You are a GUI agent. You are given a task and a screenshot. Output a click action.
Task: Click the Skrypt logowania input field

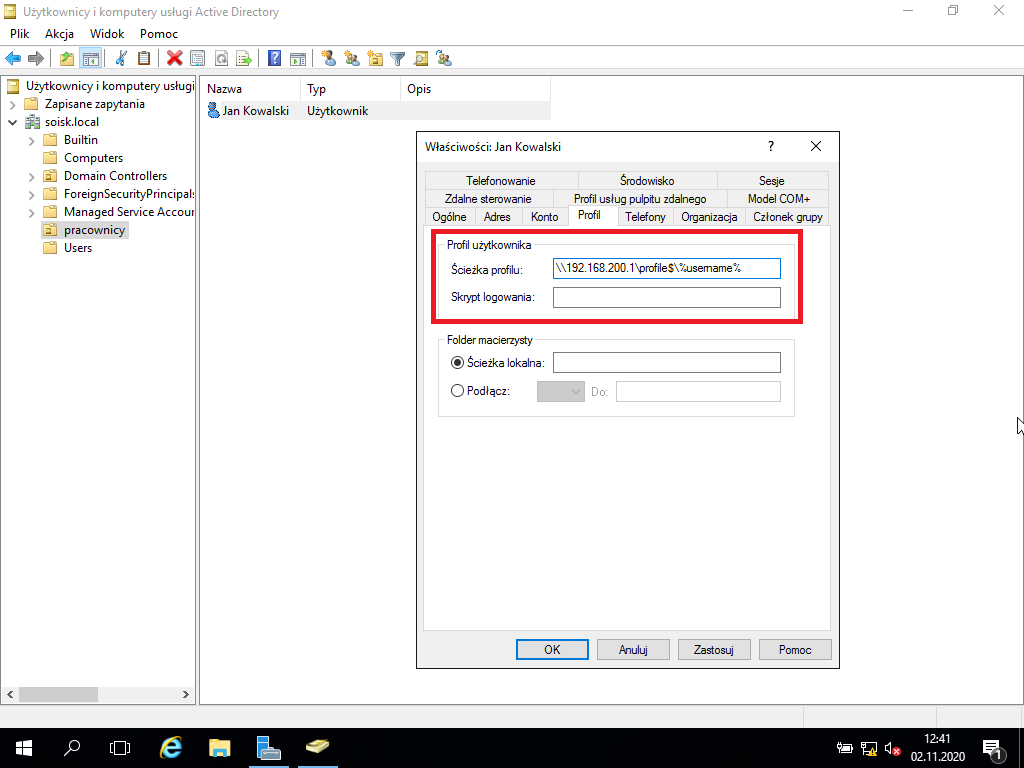[x=666, y=297]
